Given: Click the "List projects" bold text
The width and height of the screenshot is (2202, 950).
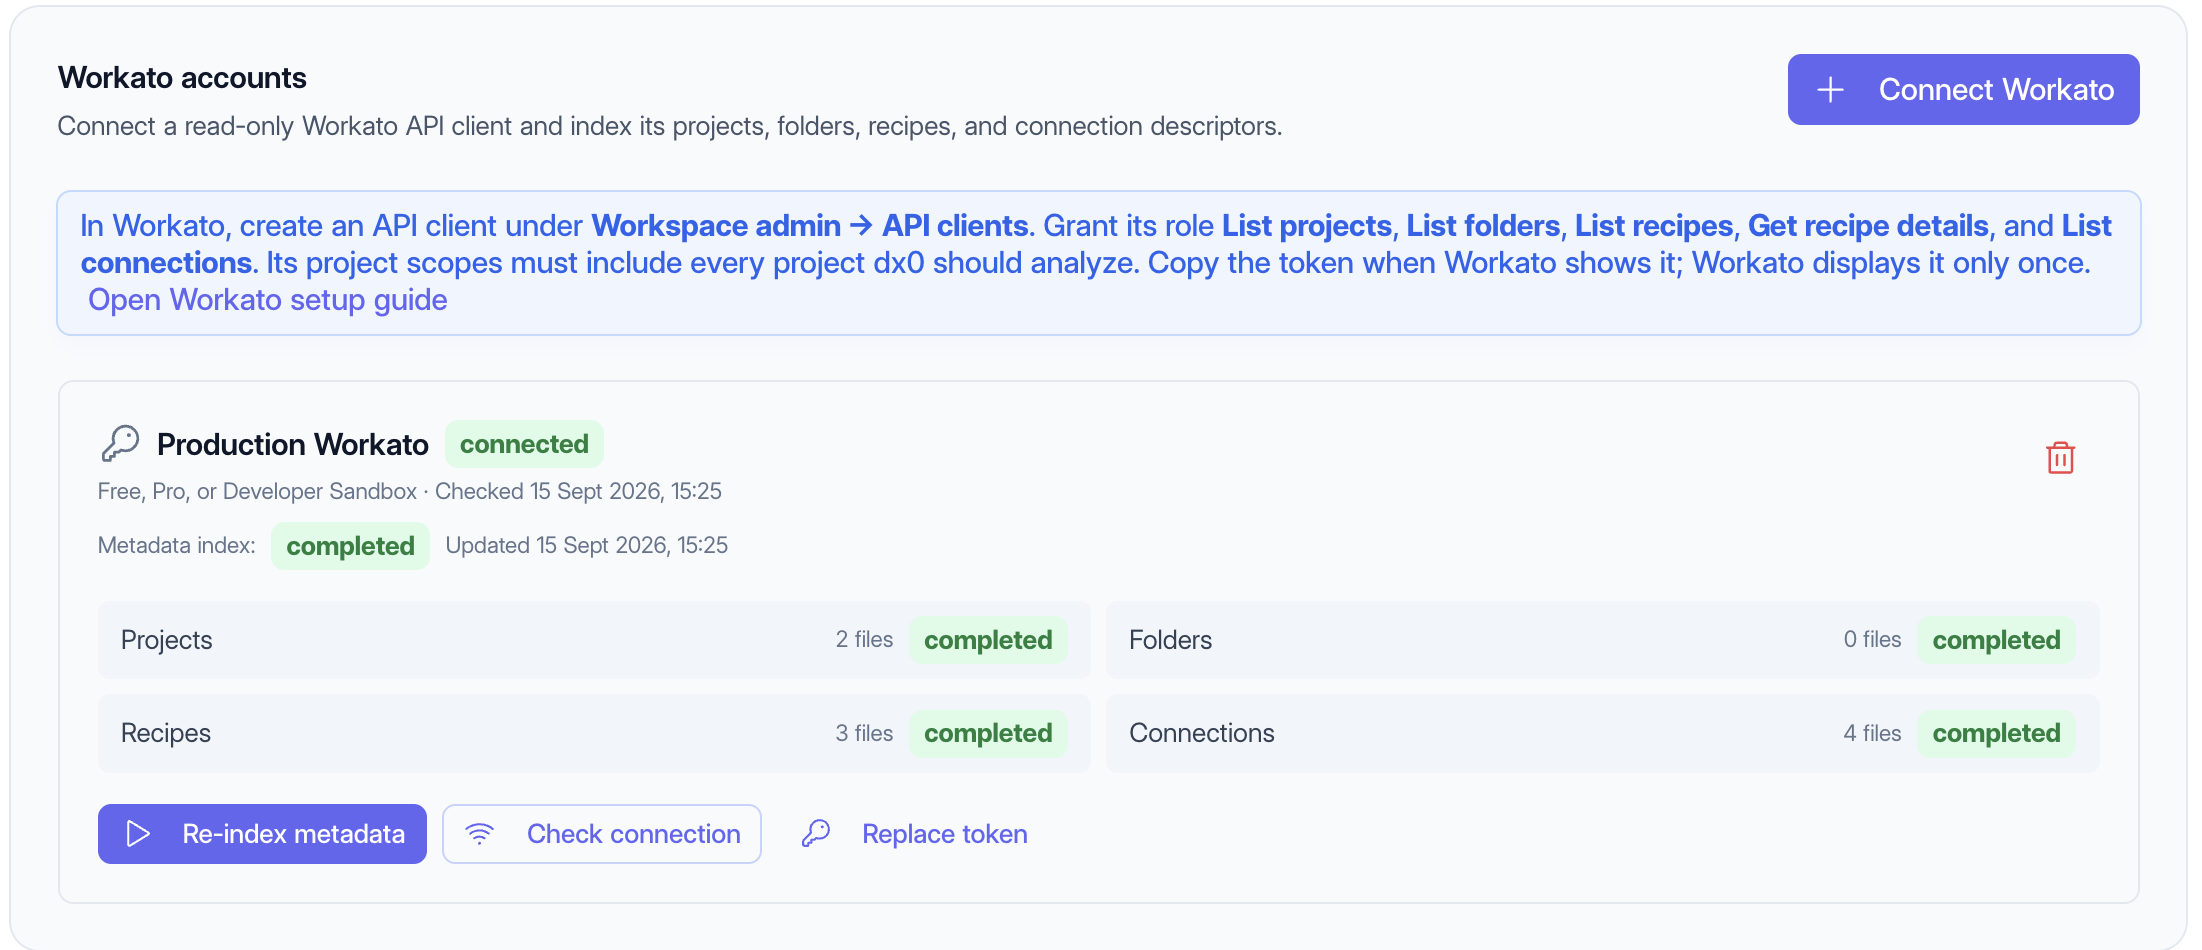Looking at the screenshot, I should click(1306, 226).
